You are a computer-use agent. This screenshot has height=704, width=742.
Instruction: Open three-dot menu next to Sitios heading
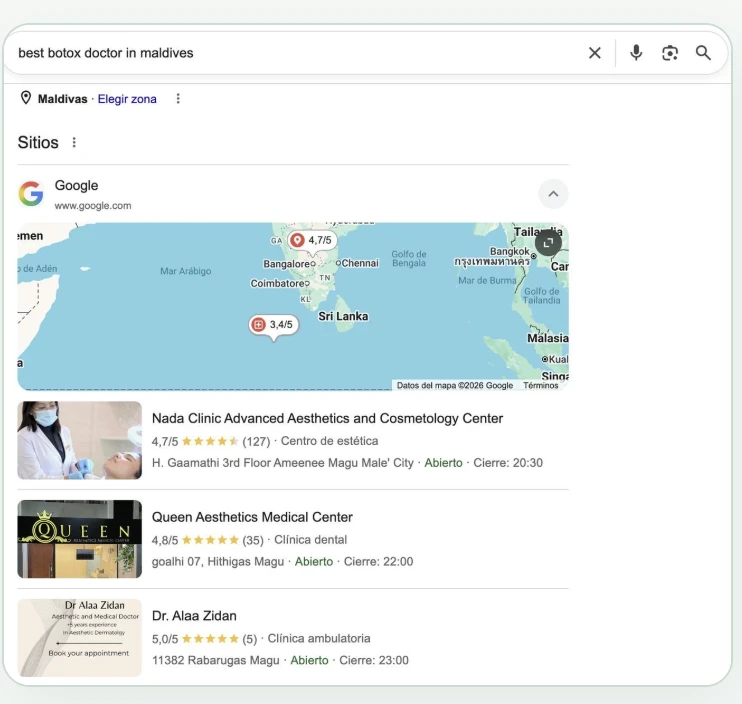[74, 142]
